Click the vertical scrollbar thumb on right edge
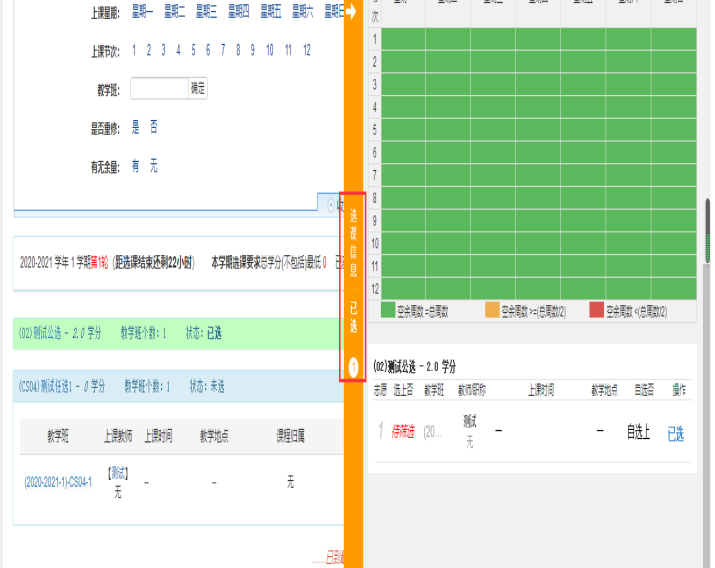Screen dimensions: 715x568 (708, 231)
